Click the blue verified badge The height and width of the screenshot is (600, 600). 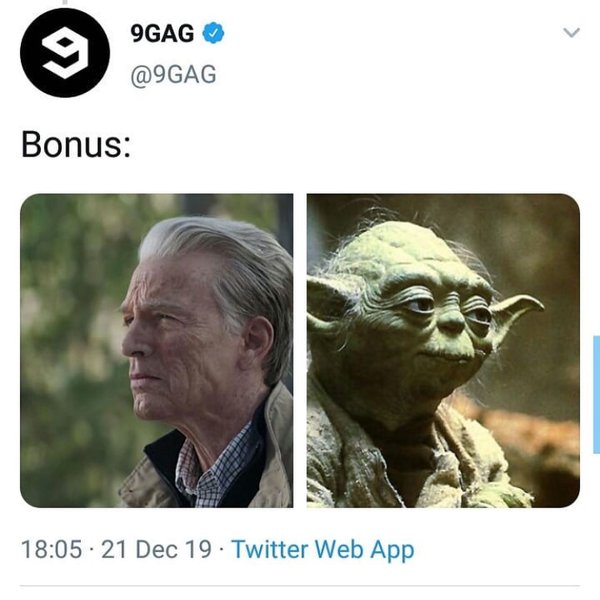[214, 33]
